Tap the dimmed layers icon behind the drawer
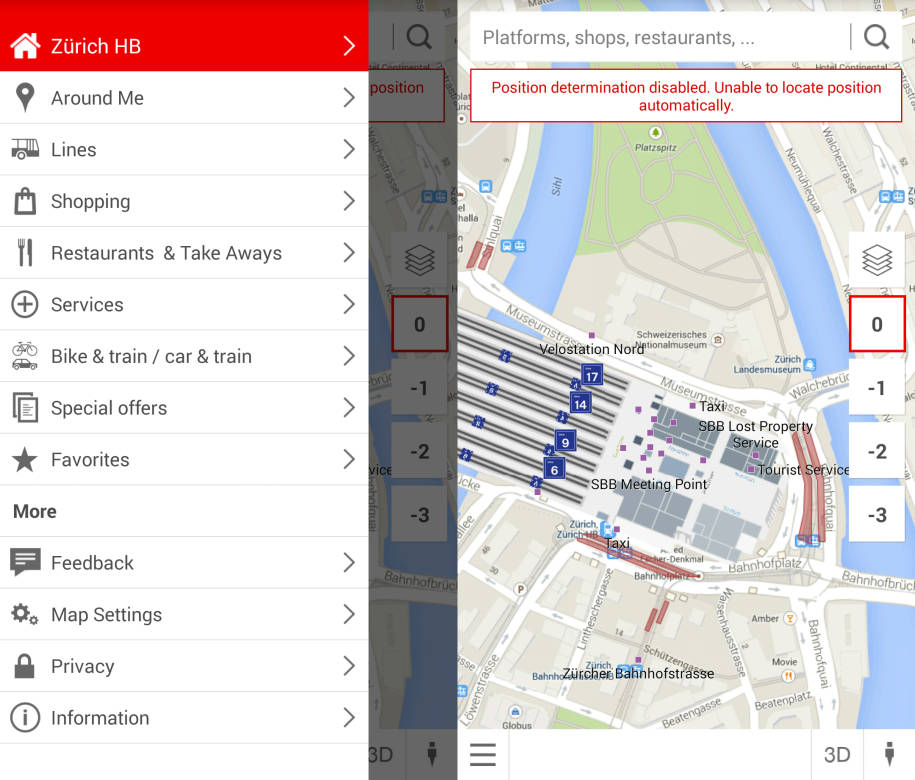This screenshot has width=915, height=780. pos(420,260)
